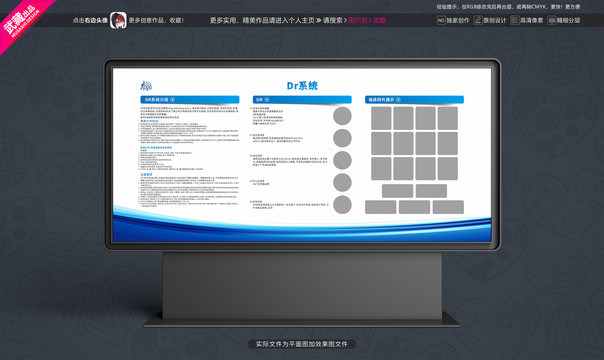
Task: Open the pink 用户名>武藏 link
Action: (367, 20)
